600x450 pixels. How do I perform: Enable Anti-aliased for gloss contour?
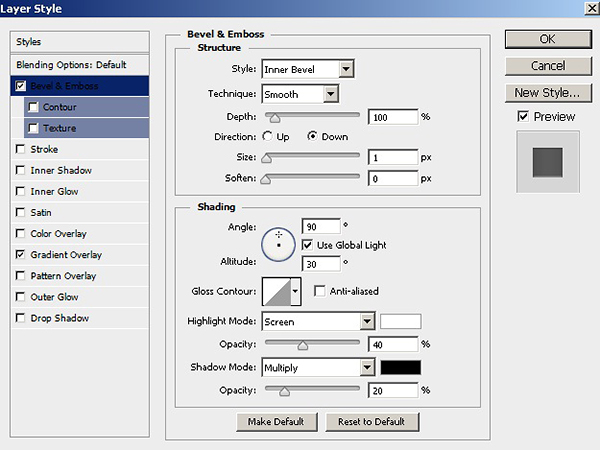click(x=320, y=291)
